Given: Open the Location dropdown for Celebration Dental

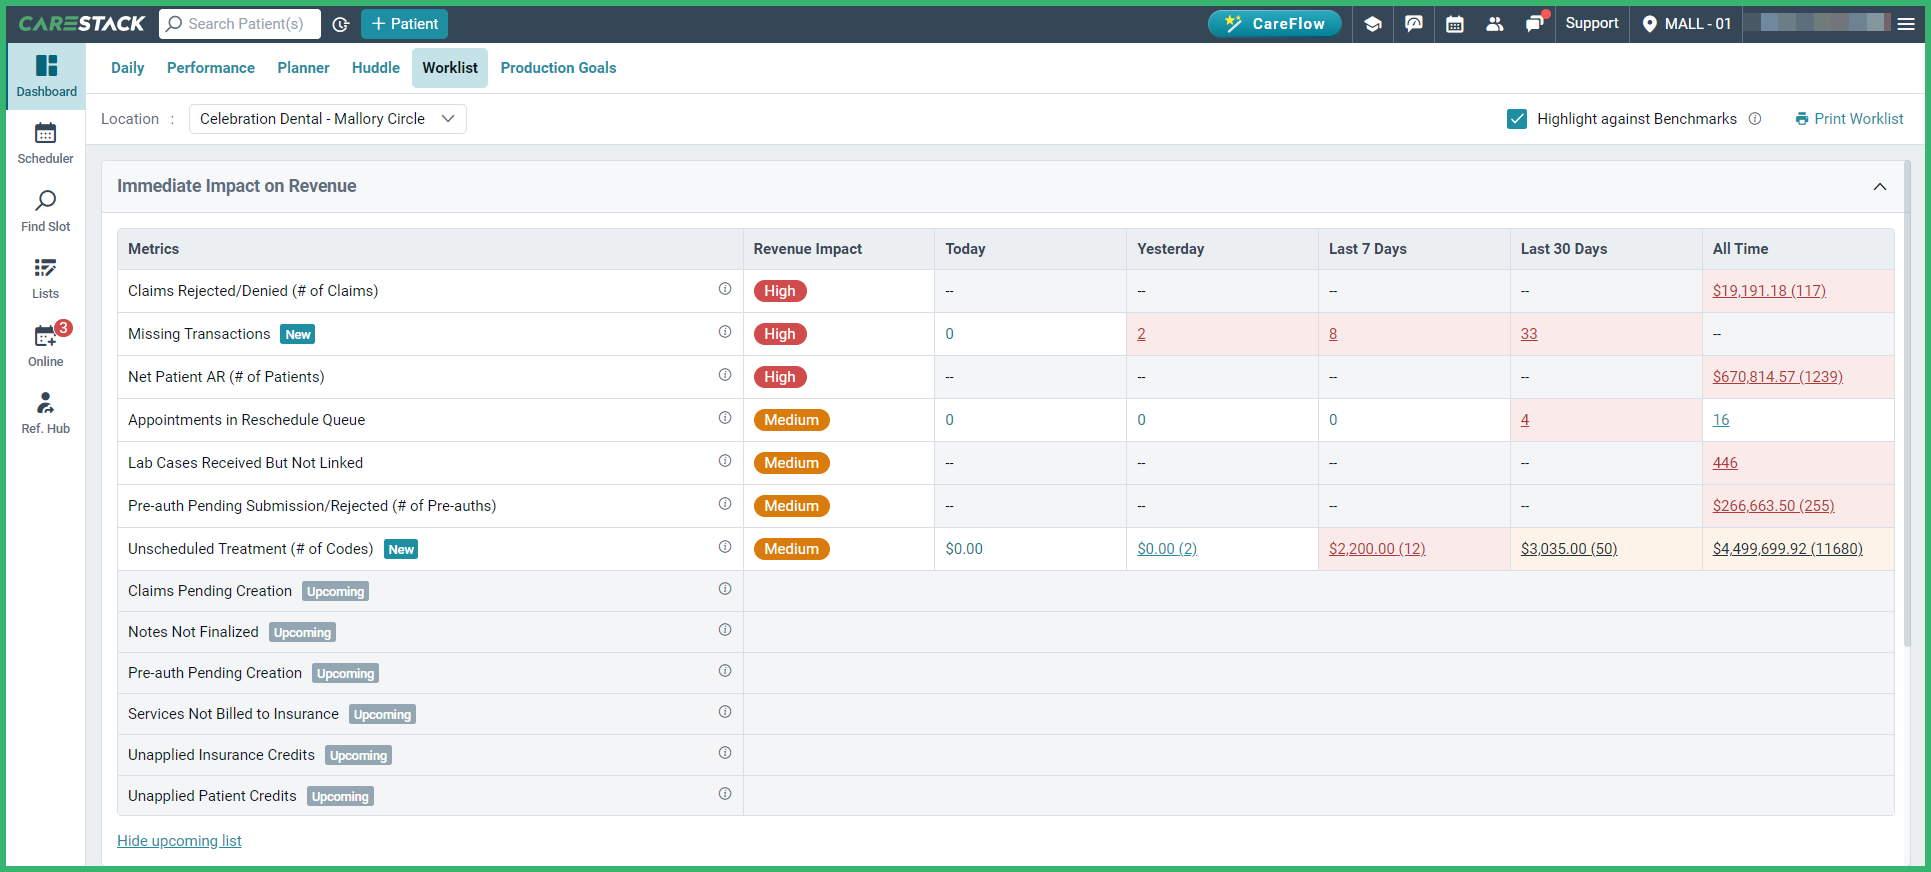Looking at the screenshot, I should pyautogui.click(x=327, y=119).
